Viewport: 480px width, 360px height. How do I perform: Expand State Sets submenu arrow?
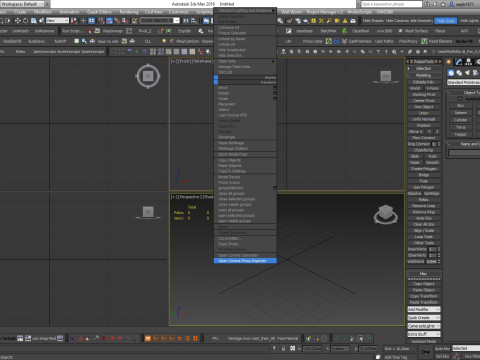[274, 61]
